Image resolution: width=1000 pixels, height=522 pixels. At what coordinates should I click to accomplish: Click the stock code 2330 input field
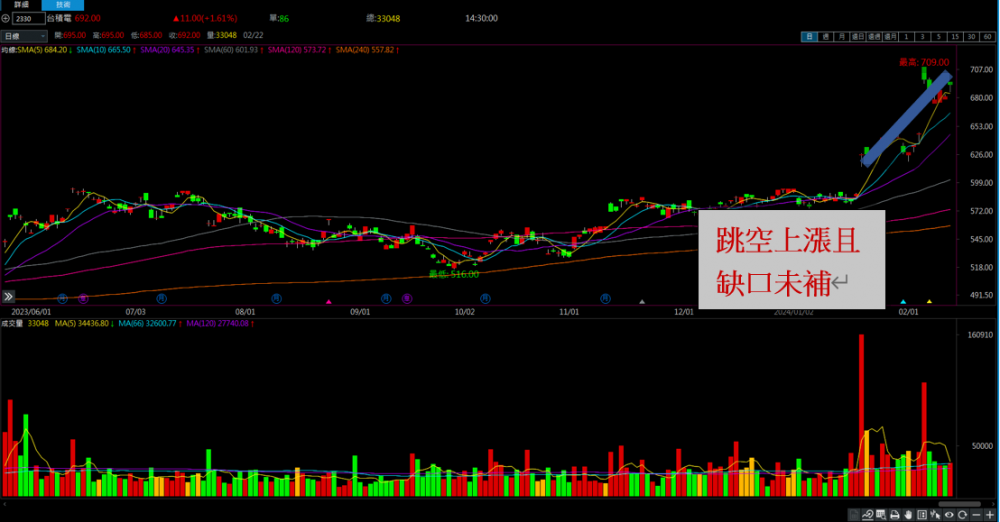(x=28, y=18)
